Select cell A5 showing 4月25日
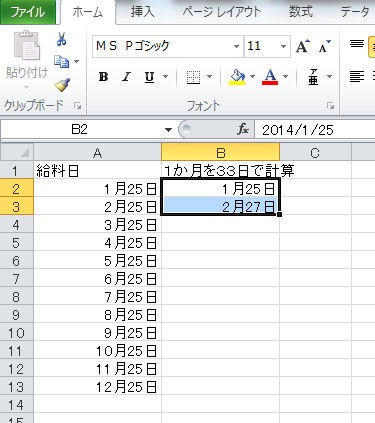The height and width of the screenshot is (423, 375). click(97, 243)
